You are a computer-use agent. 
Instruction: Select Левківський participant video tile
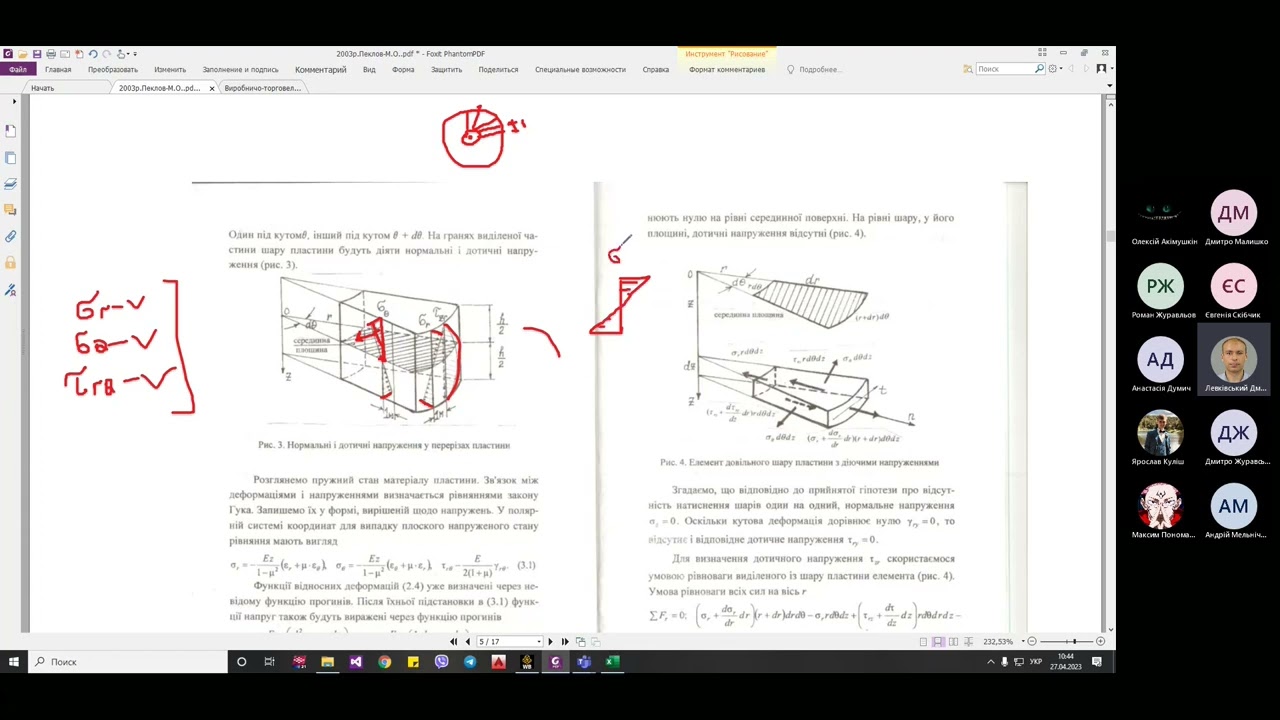(1234, 361)
